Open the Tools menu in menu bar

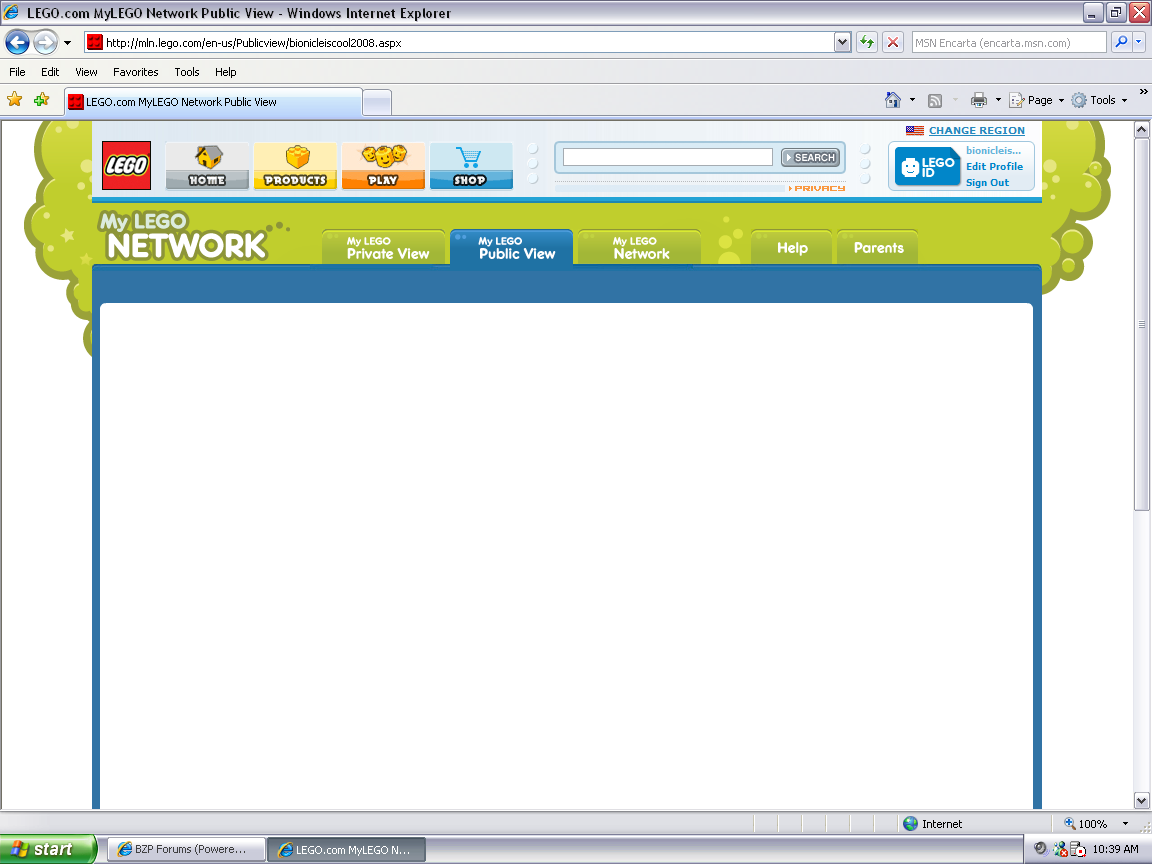[187, 72]
